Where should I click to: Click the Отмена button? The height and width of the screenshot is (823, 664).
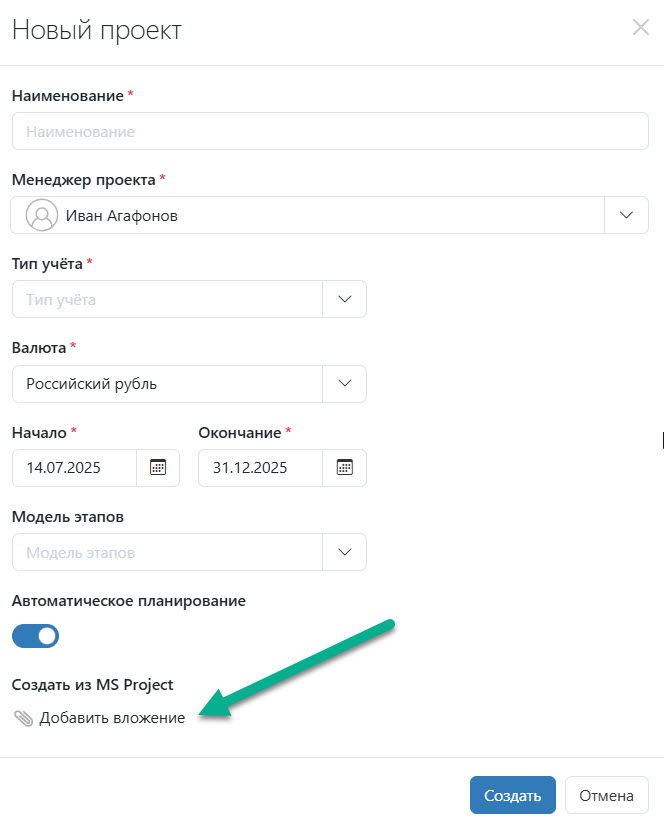(606, 794)
